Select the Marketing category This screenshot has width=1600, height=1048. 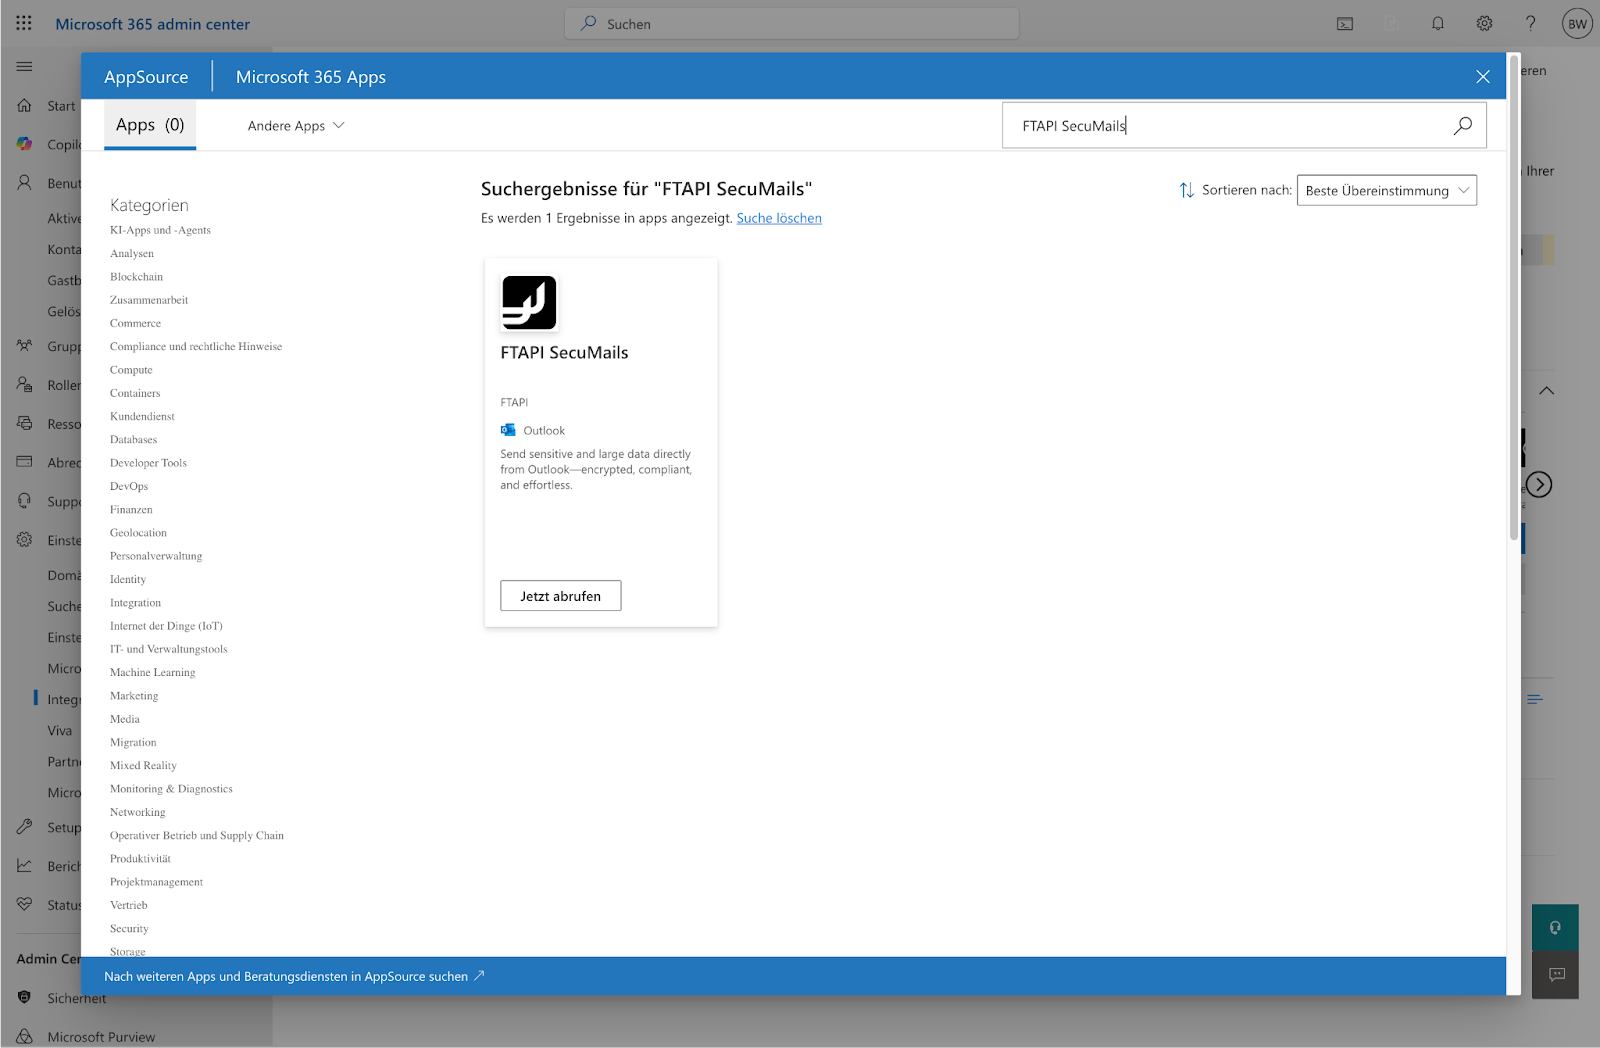coord(134,696)
